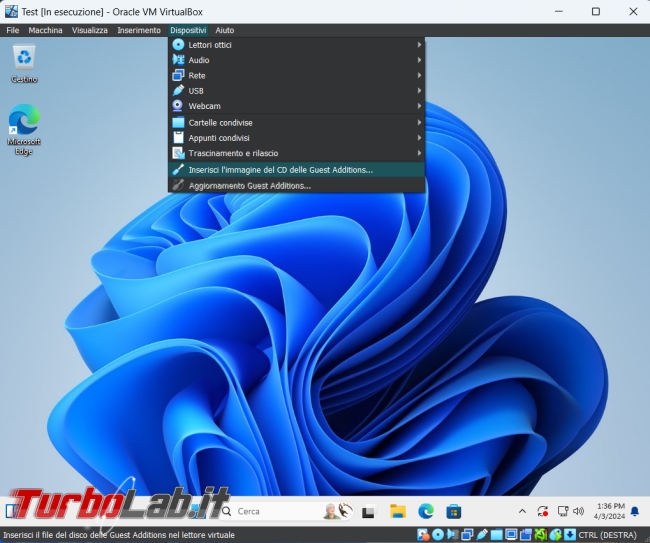Screen dimensions: 650x543
Task: Click the greyed icon beside Aggiornamento Guest Additions
Action: 178,185
